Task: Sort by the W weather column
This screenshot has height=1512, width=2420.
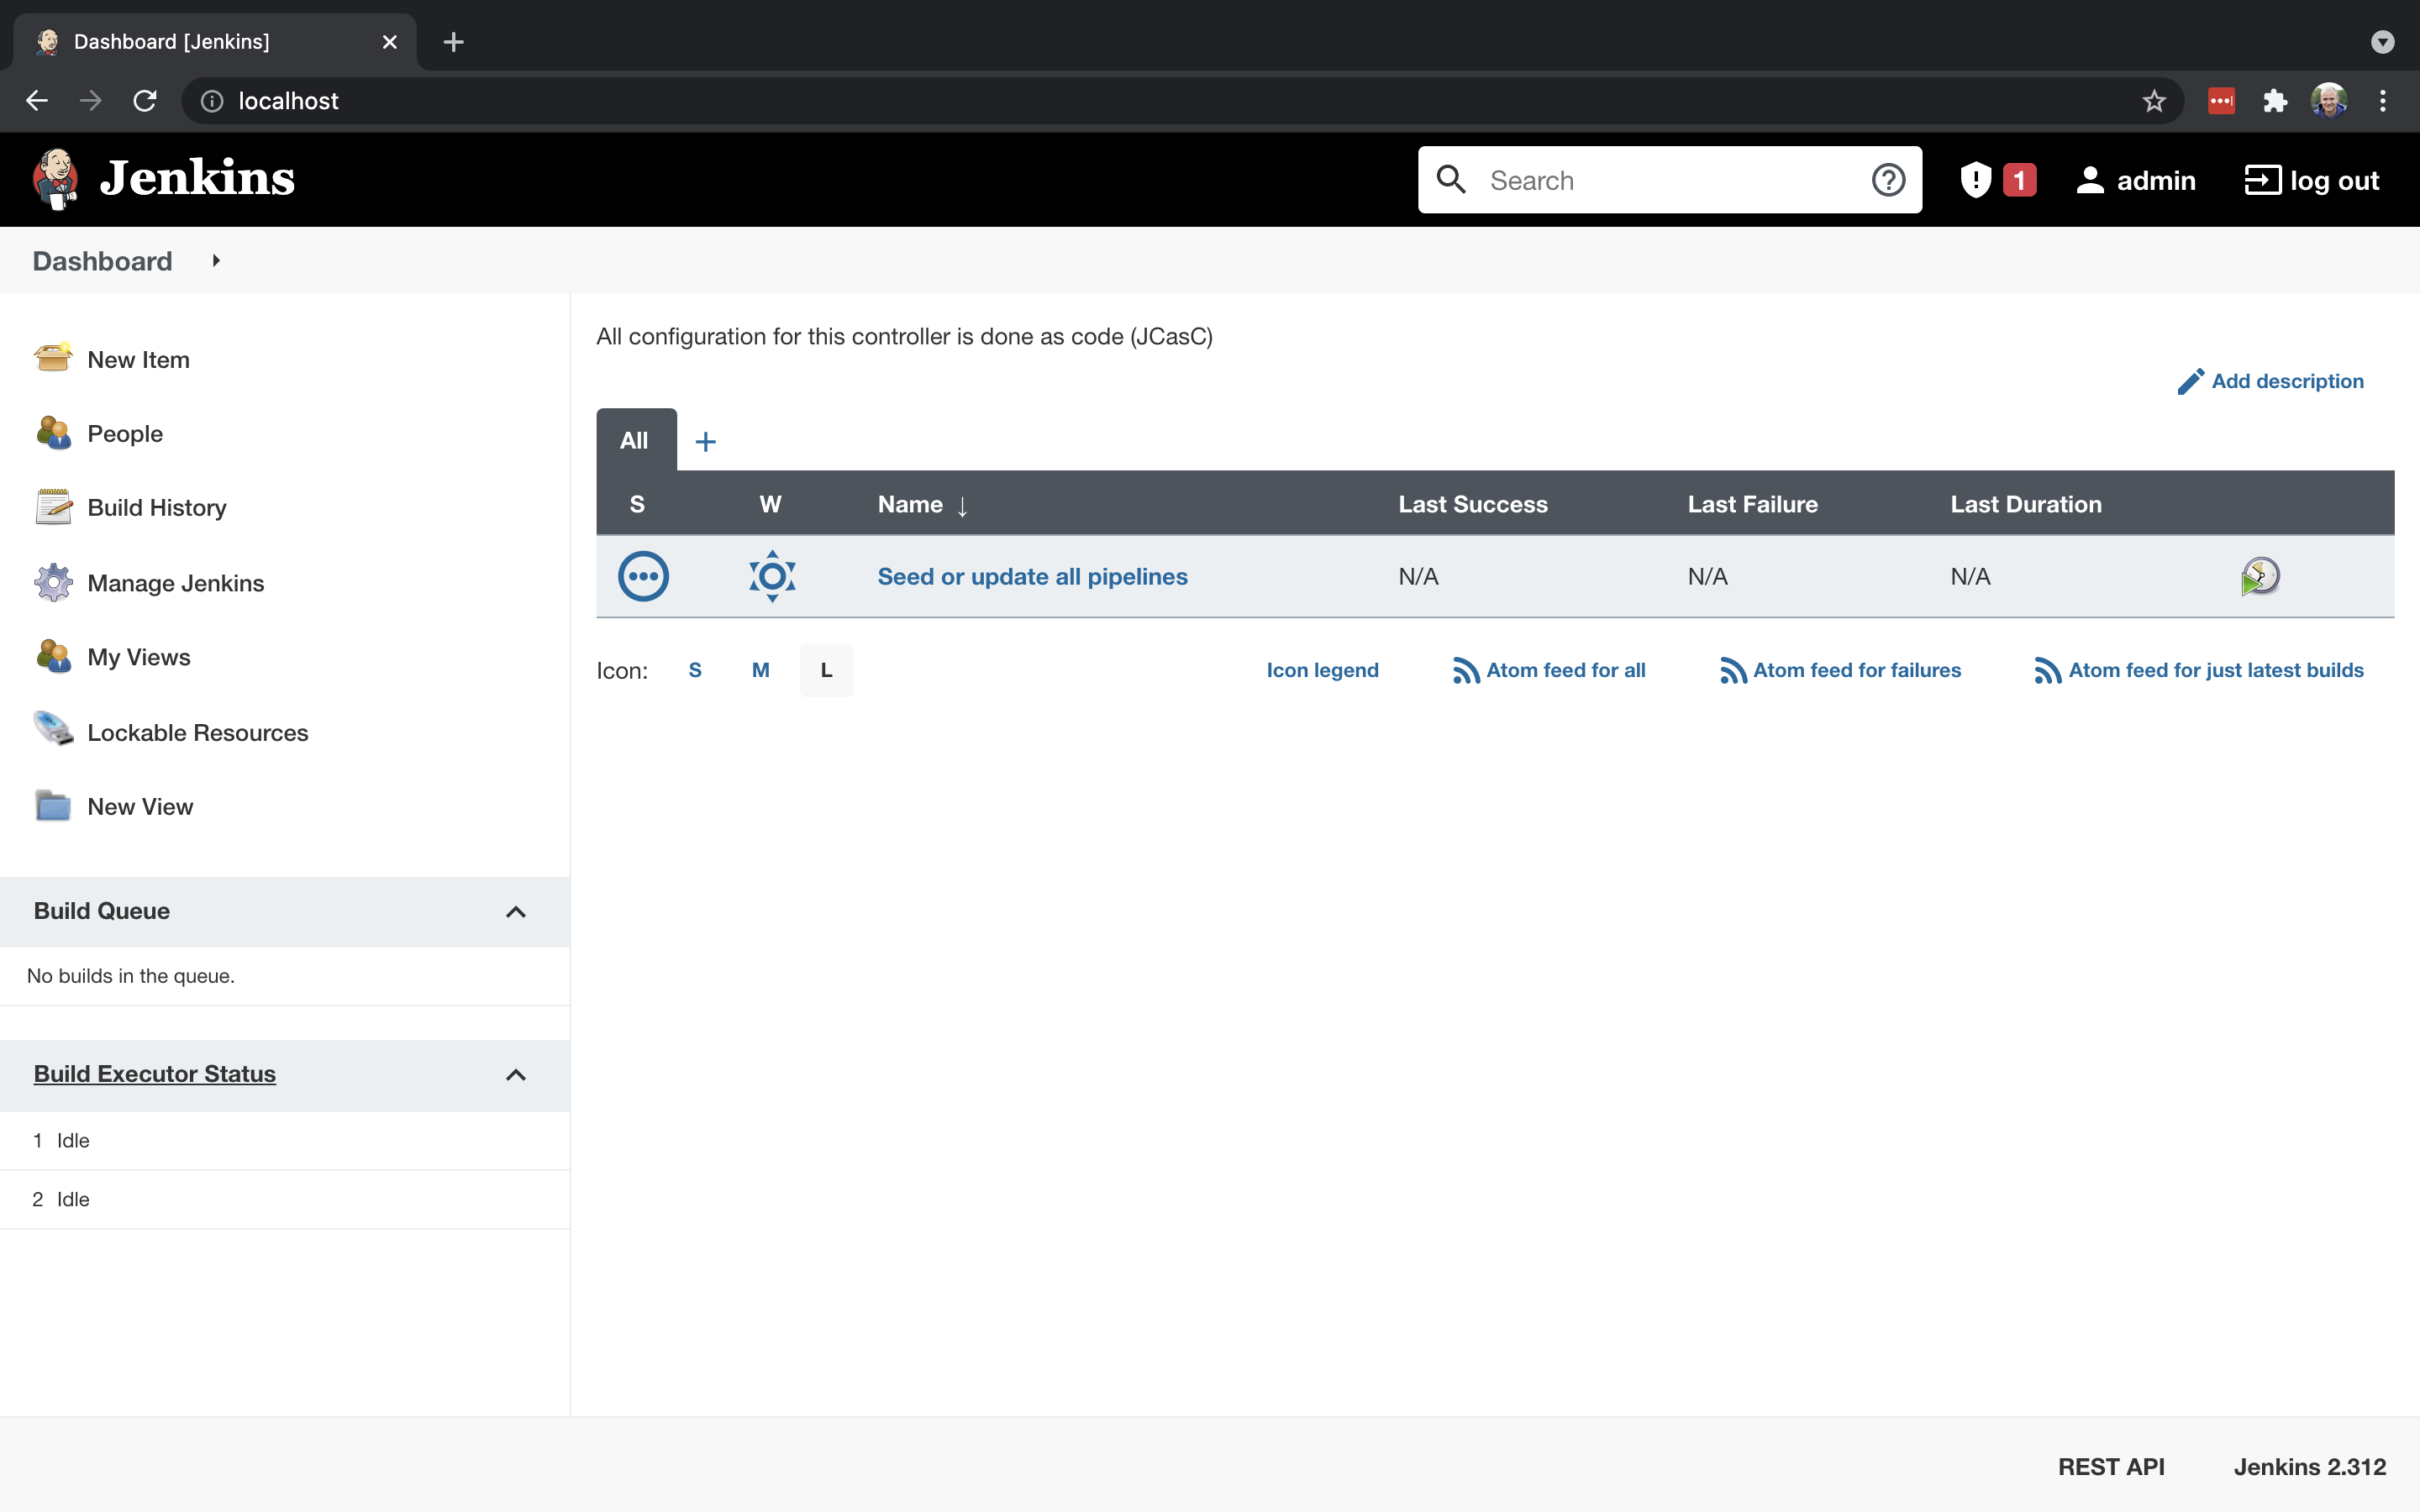Action: [770, 504]
